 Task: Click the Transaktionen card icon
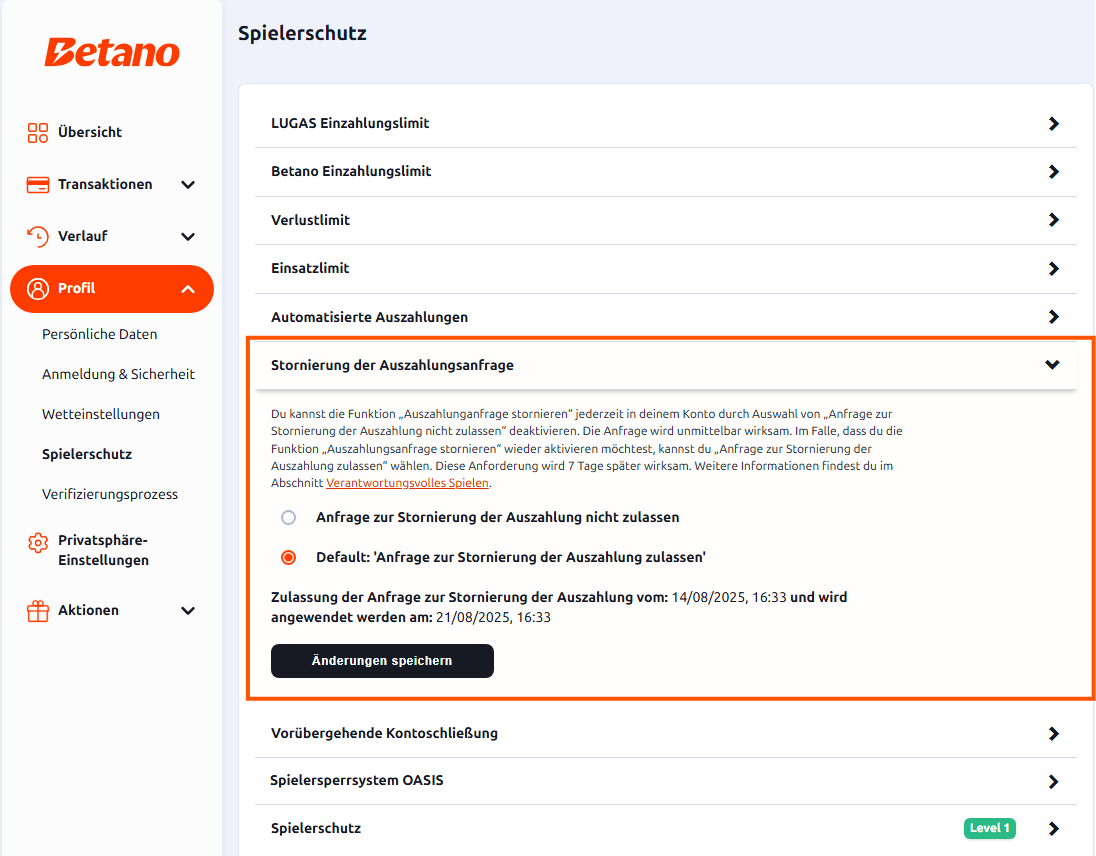[38, 184]
